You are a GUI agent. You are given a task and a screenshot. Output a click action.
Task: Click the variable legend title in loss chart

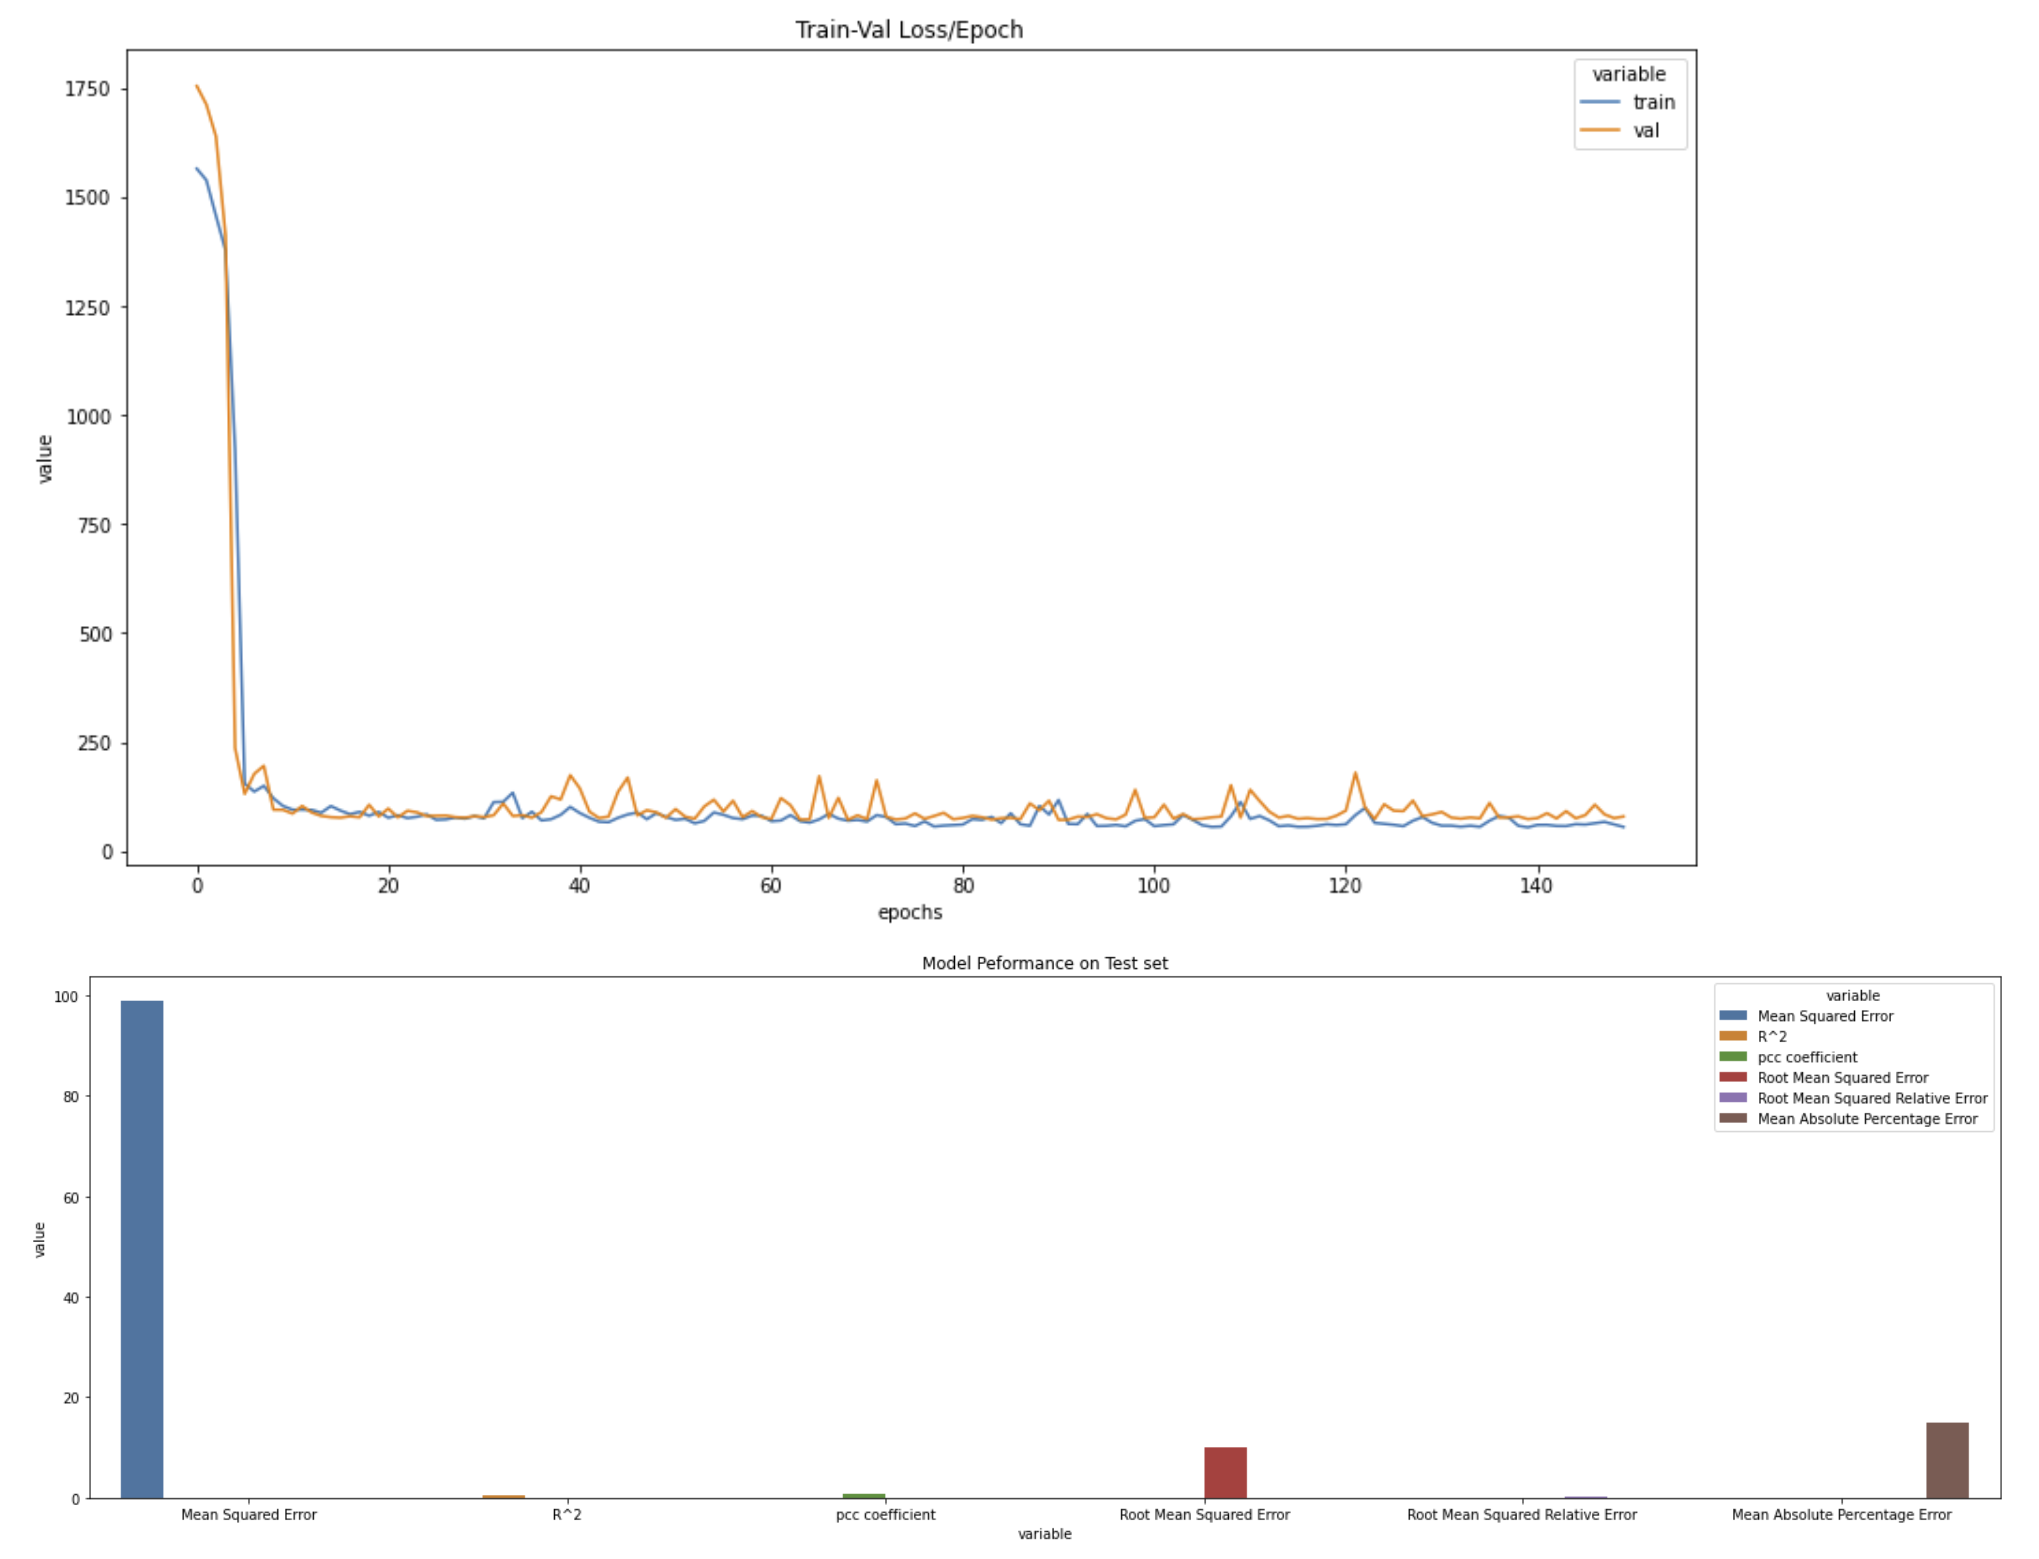point(1629,74)
